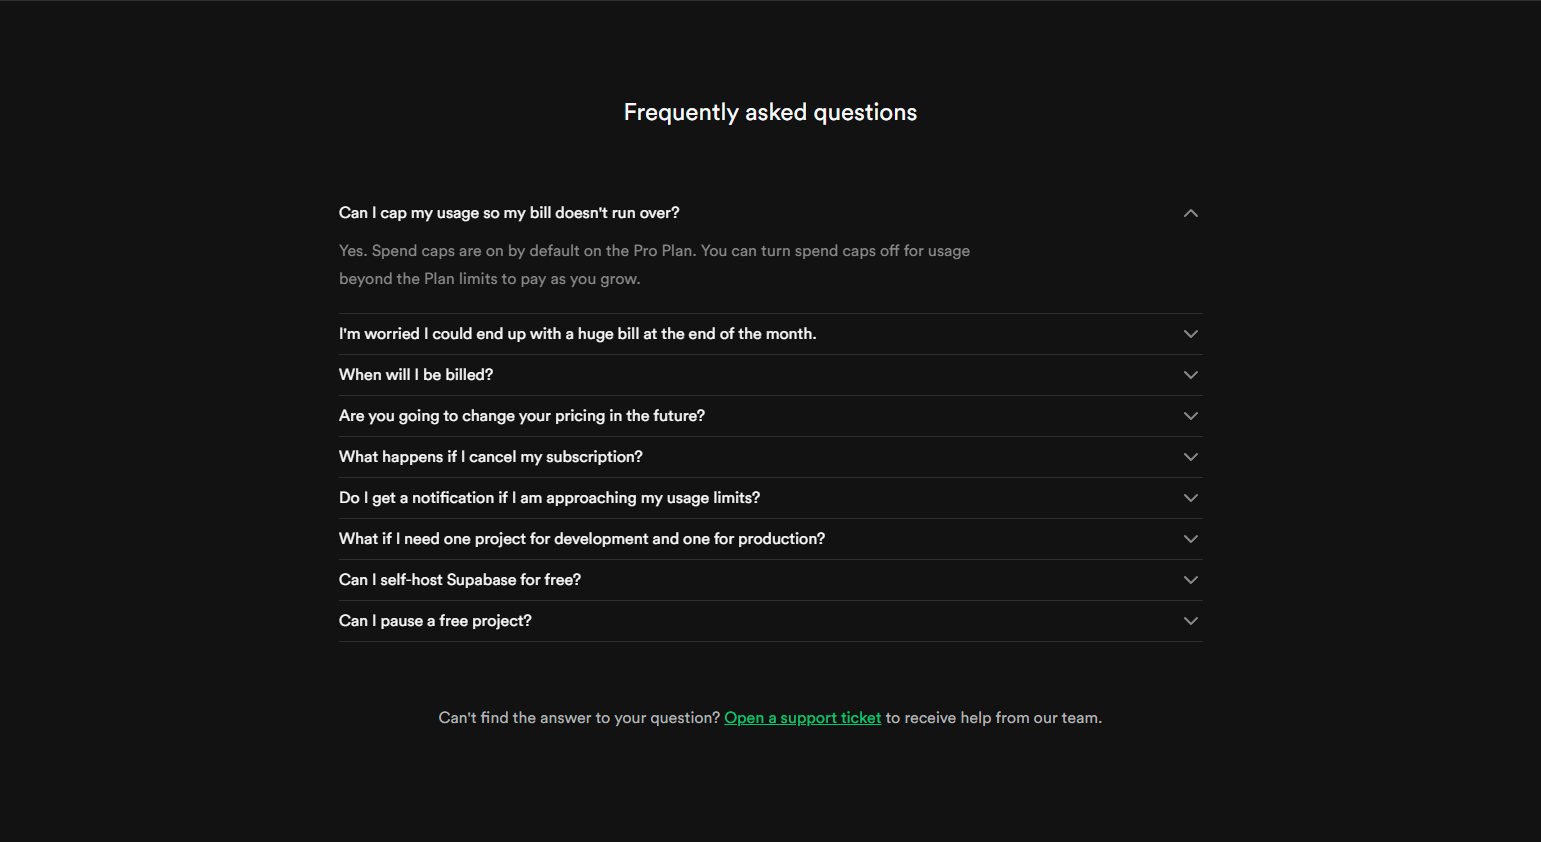This screenshot has width=1541, height=842.
Task: Click the pricing change question text
Action: point(521,415)
